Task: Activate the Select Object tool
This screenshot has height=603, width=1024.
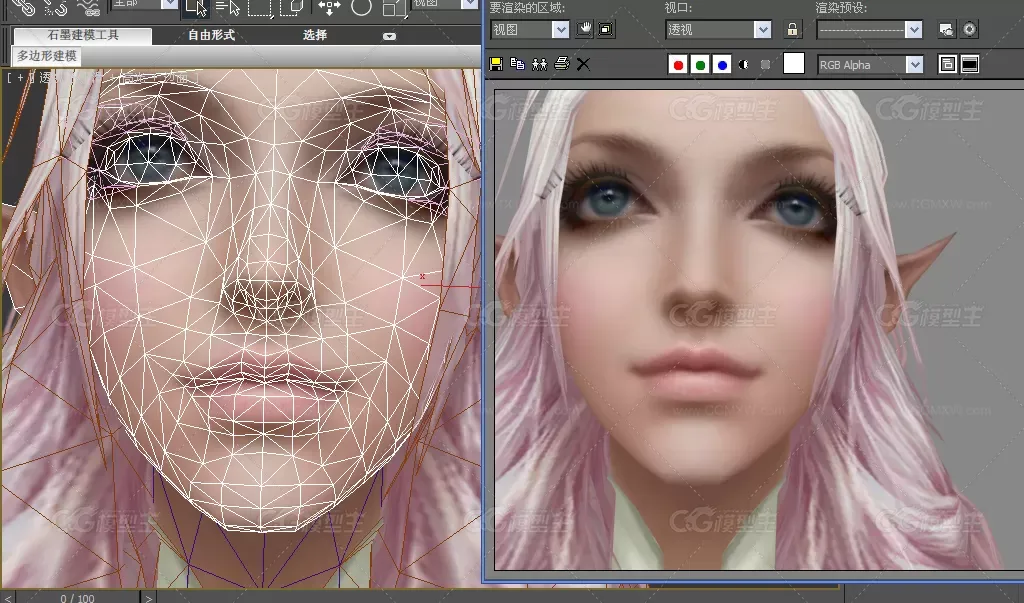Action: [x=196, y=7]
